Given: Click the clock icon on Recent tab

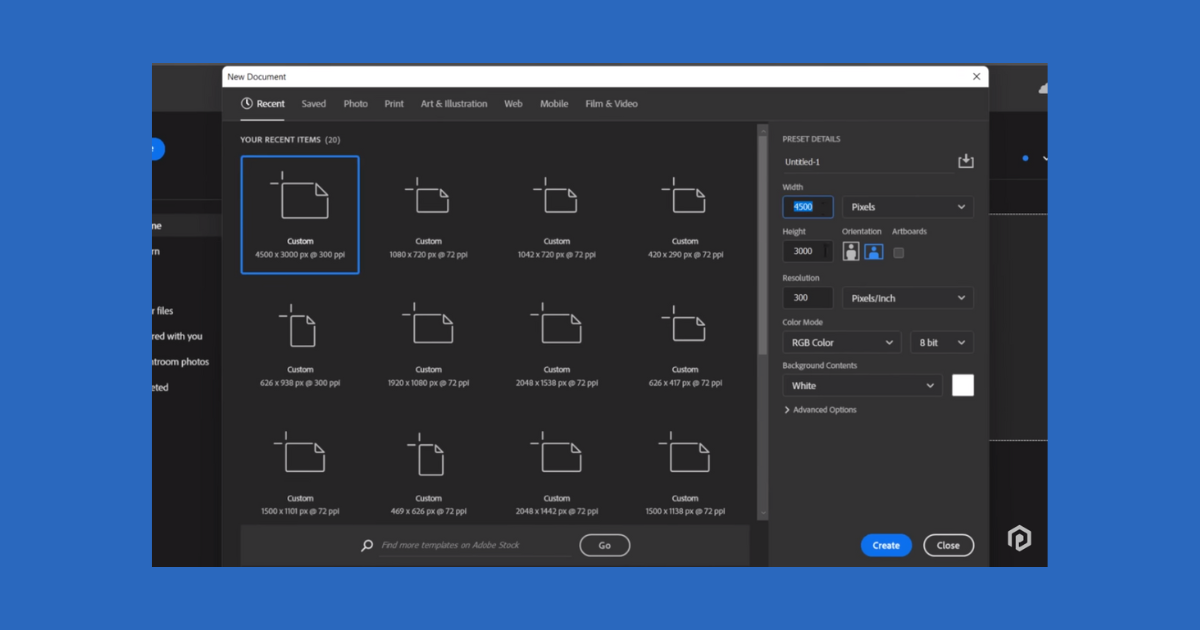Looking at the screenshot, I should 247,104.
